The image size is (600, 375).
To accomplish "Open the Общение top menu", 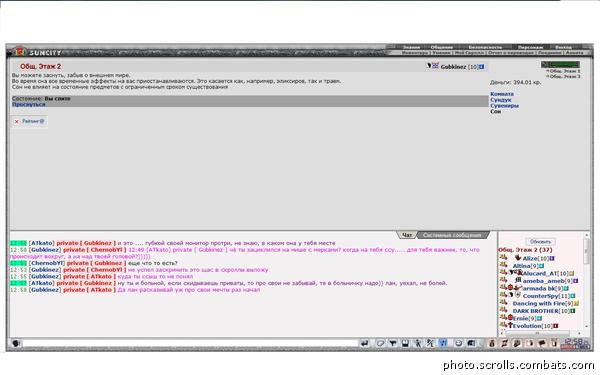I will point(442,47).
